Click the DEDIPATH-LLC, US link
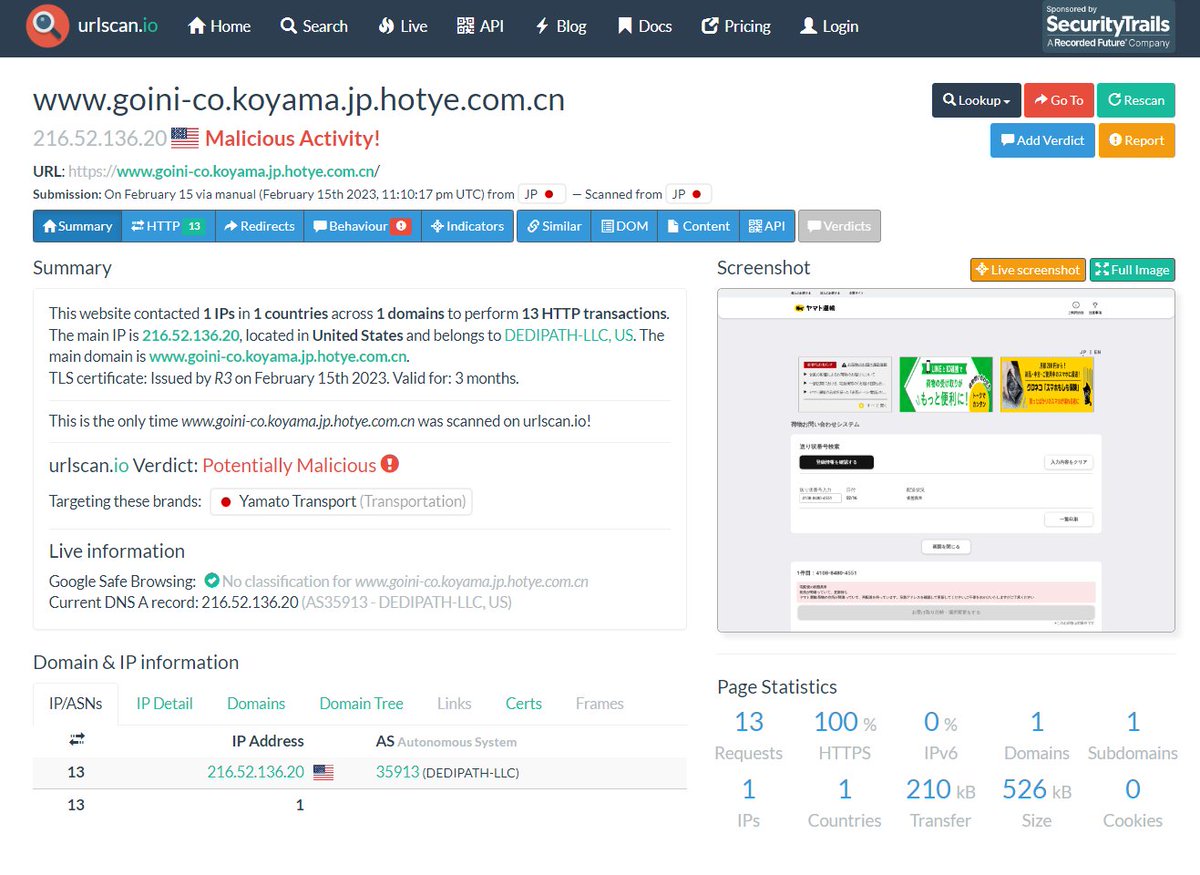 point(568,335)
